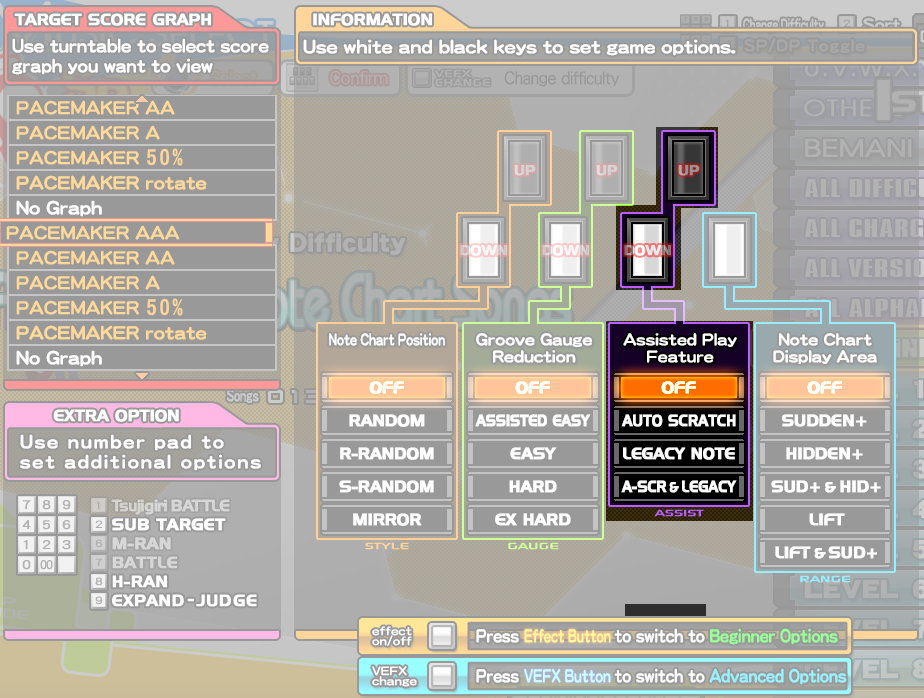Image resolution: width=924 pixels, height=698 pixels.
Task: Select the plain LIFT display range
Action: point(825,519)
